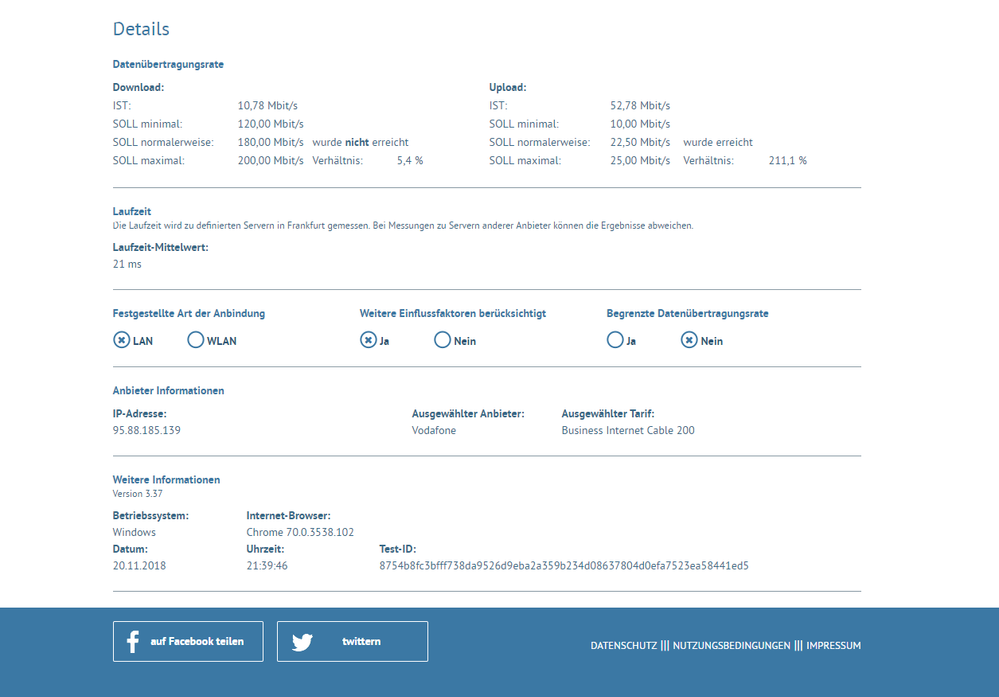Choose Nein under Weitere Einflussfaktoren berücksichtigt
999x697 pixels.
pyautogui.click(x=442, y=340)
